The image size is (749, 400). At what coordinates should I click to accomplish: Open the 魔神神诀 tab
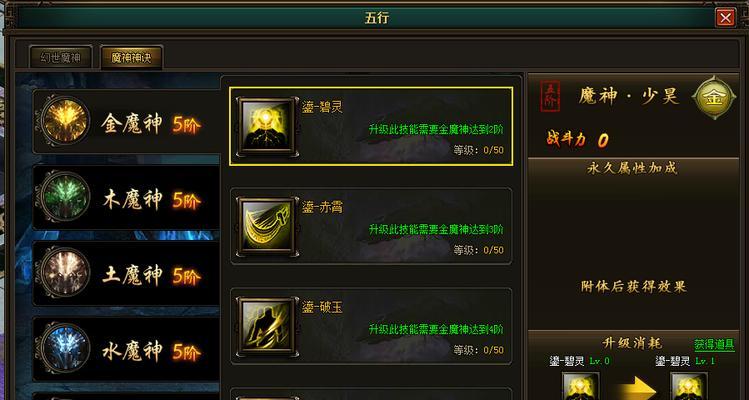[131, 58]
